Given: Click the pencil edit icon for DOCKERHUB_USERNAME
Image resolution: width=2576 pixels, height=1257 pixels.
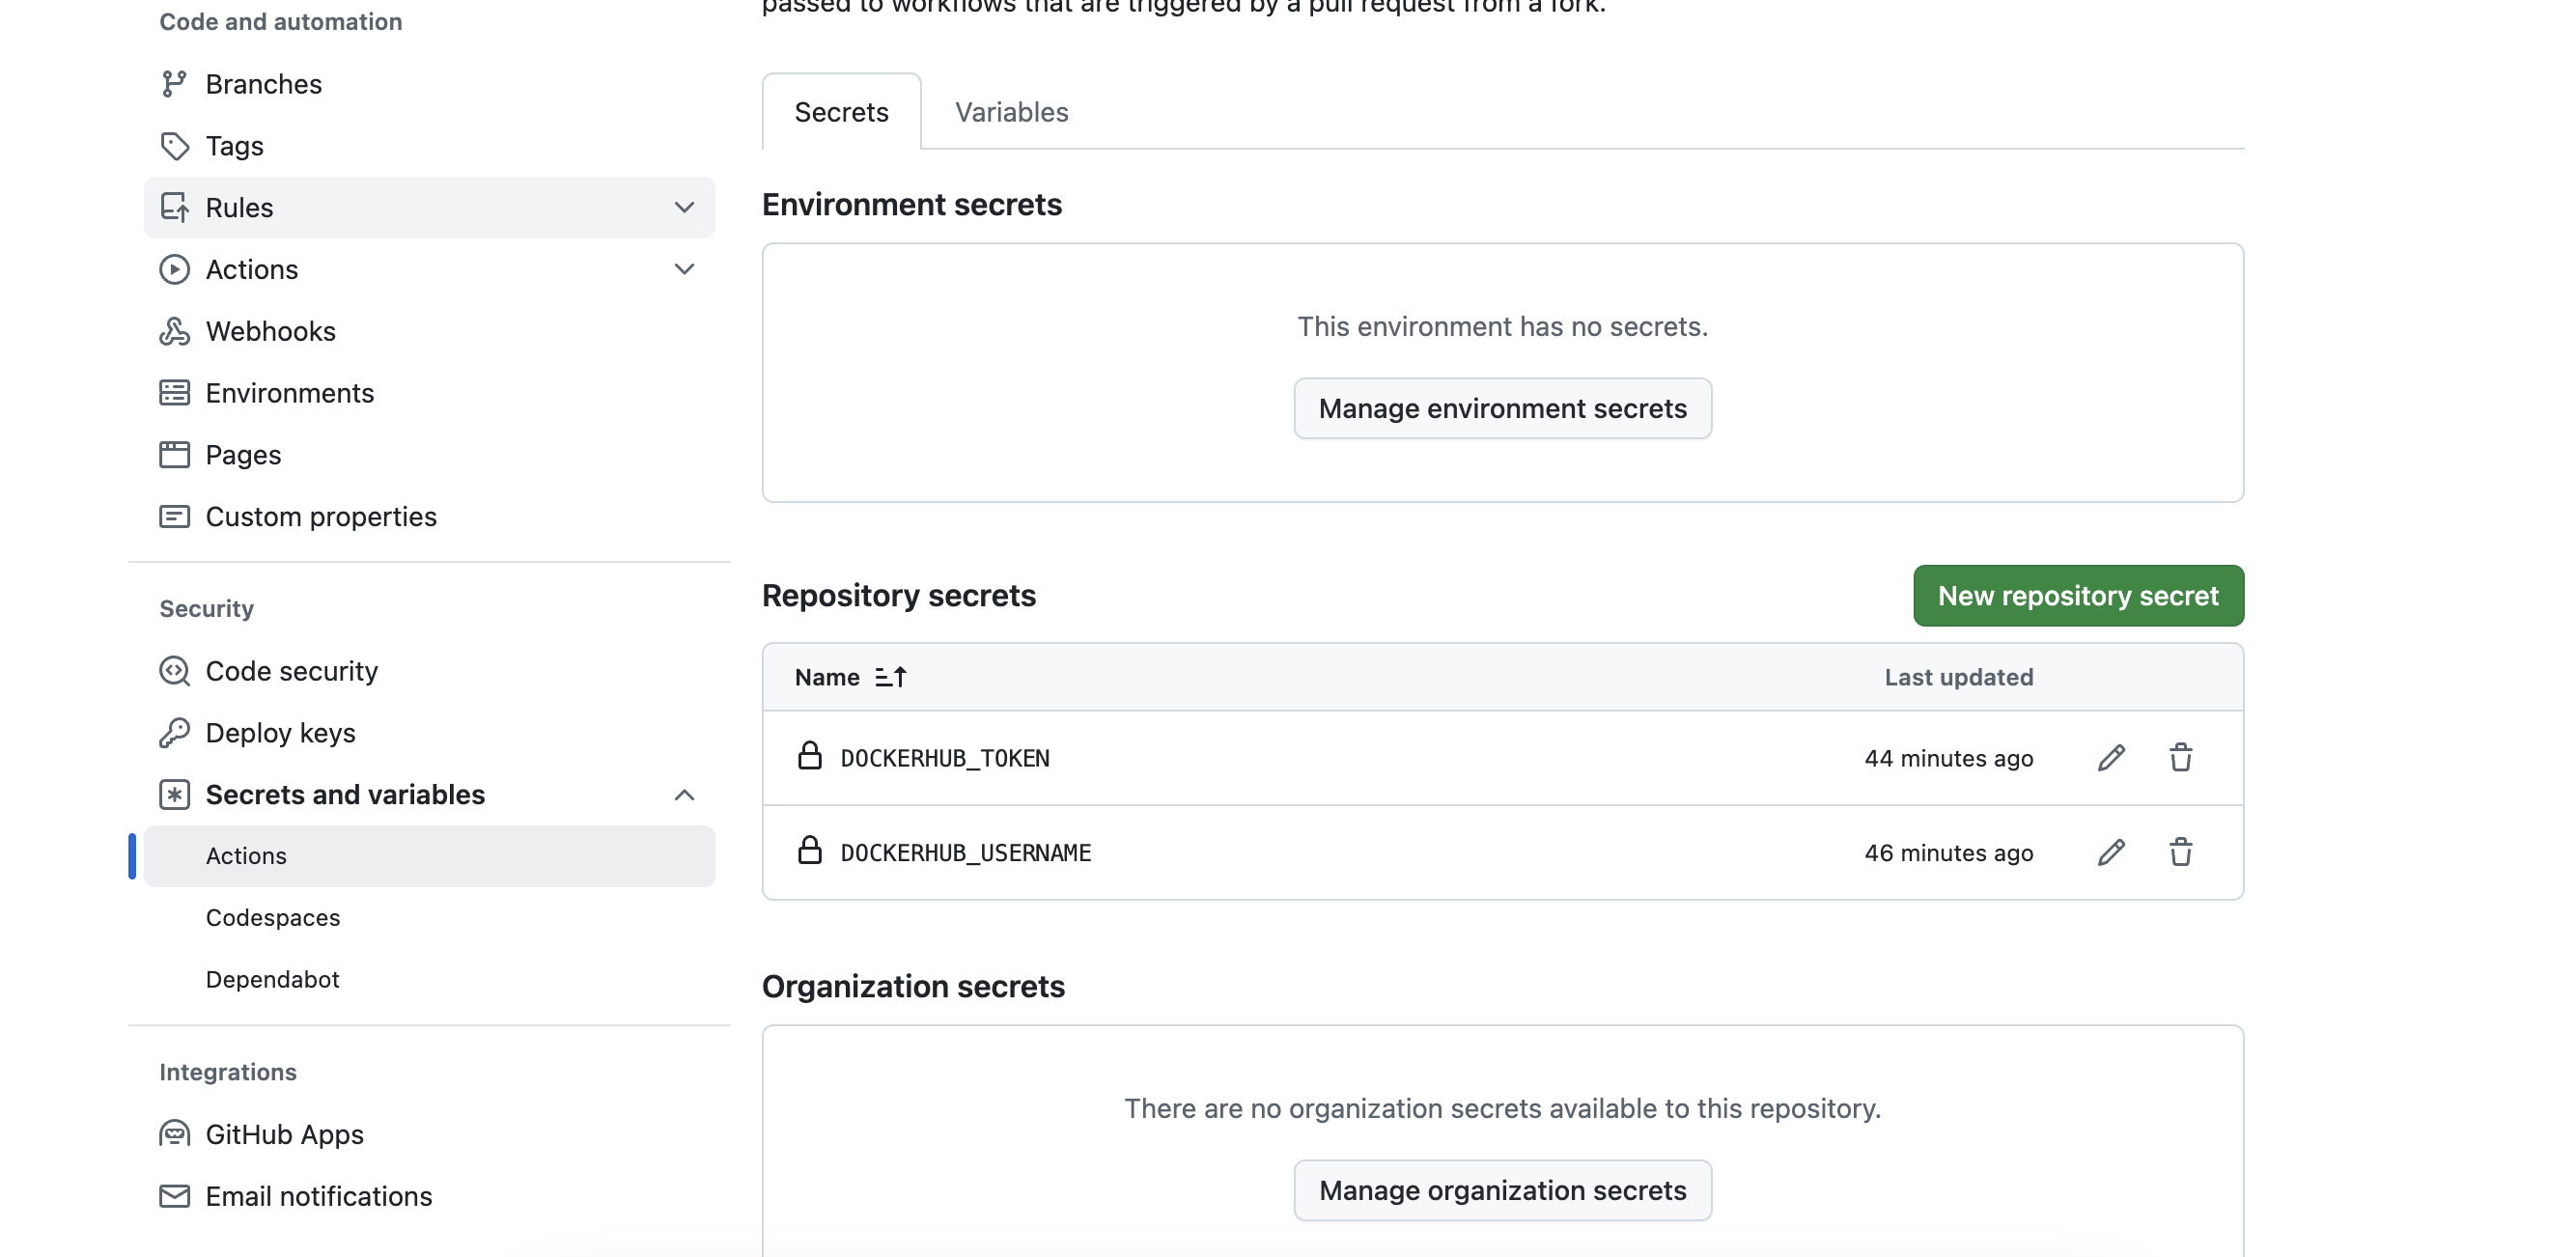Looking at the screenshot, I should 2110,852.
